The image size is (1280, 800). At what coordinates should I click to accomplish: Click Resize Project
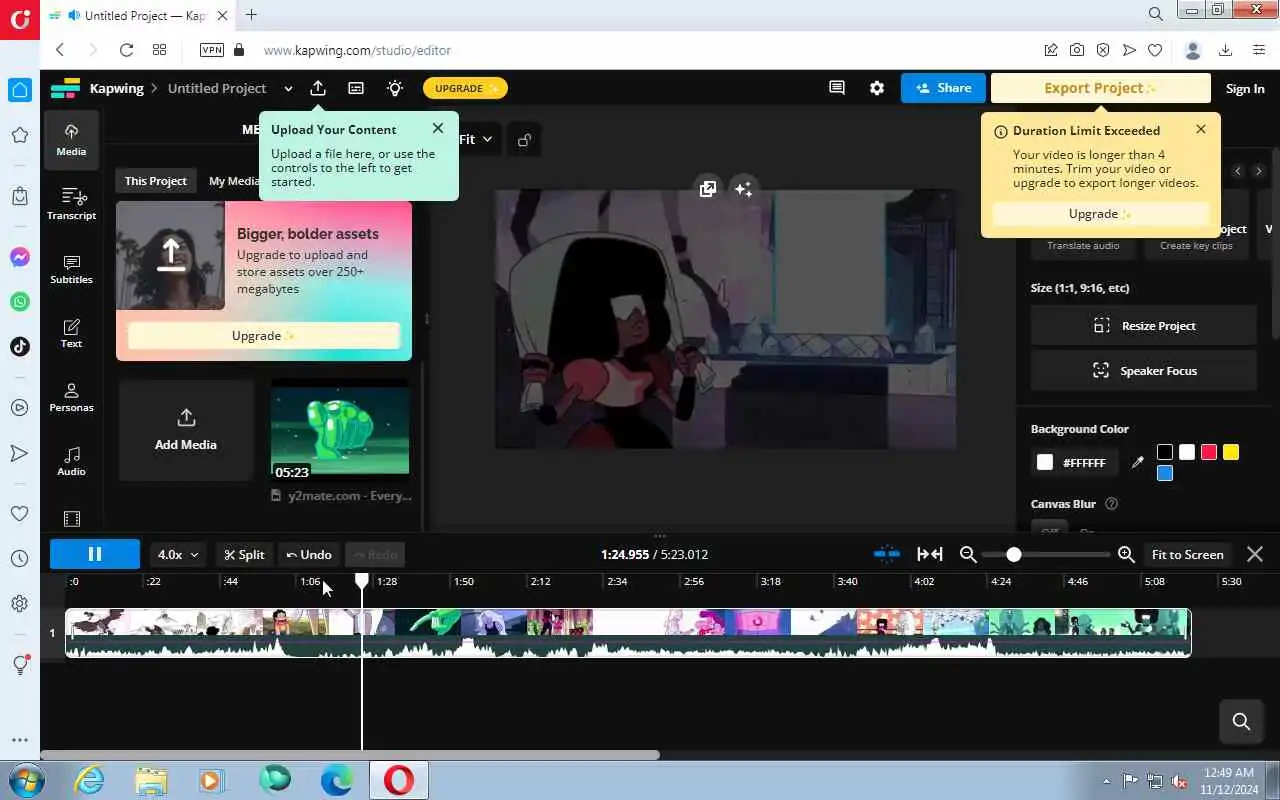[1144, 326]
